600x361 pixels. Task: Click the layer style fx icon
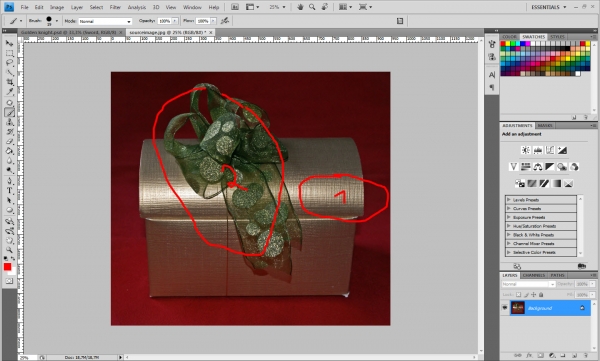(529, 356)
